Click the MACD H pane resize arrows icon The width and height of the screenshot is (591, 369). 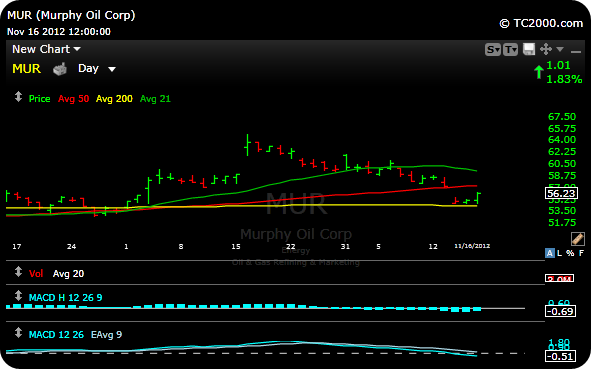(18, 296)
